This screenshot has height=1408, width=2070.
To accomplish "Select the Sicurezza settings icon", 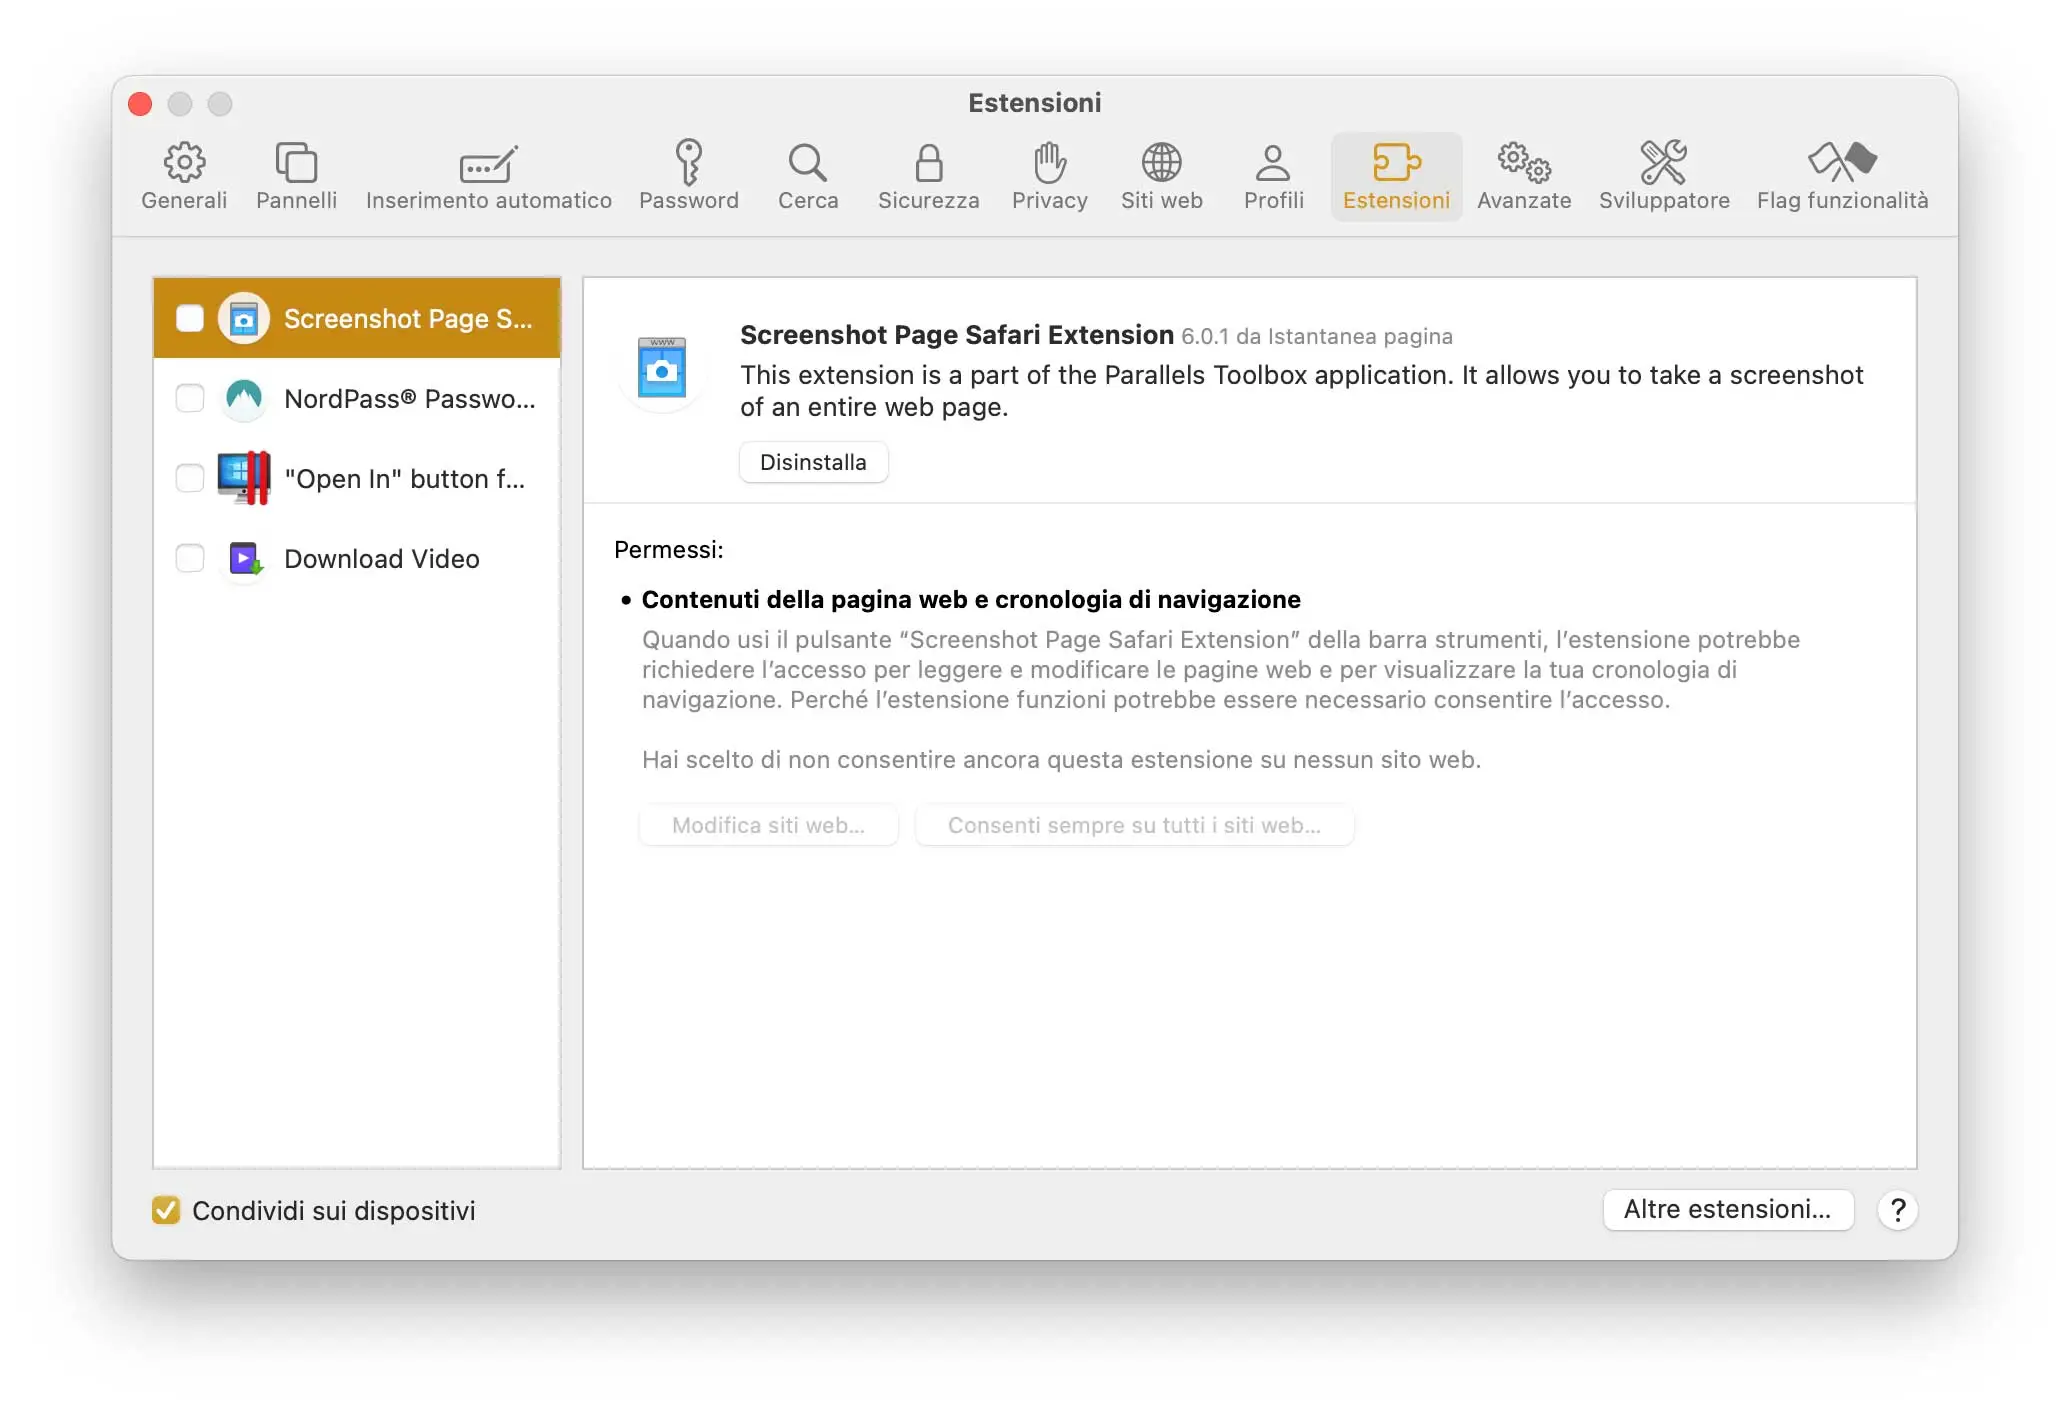I will point(928,176).
